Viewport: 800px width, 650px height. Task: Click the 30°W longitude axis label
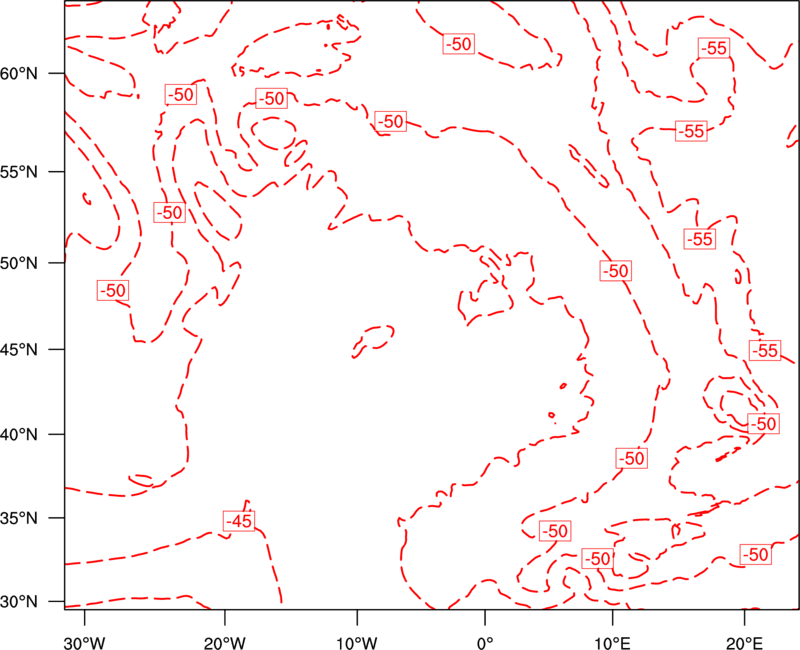click(x=85, y=643)
